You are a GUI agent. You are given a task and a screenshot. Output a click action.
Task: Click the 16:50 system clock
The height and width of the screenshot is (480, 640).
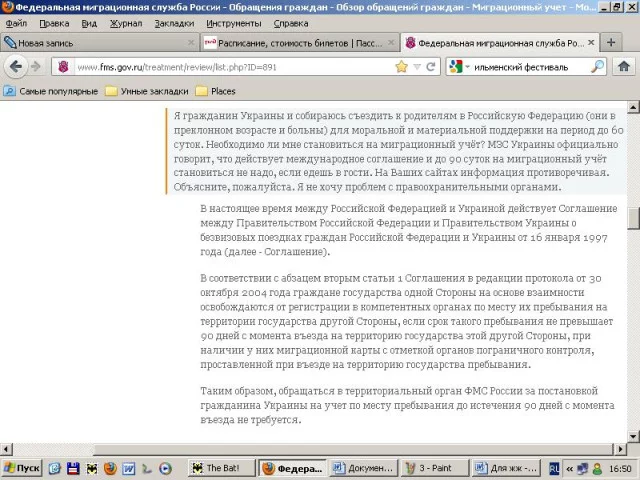[620, 469]
